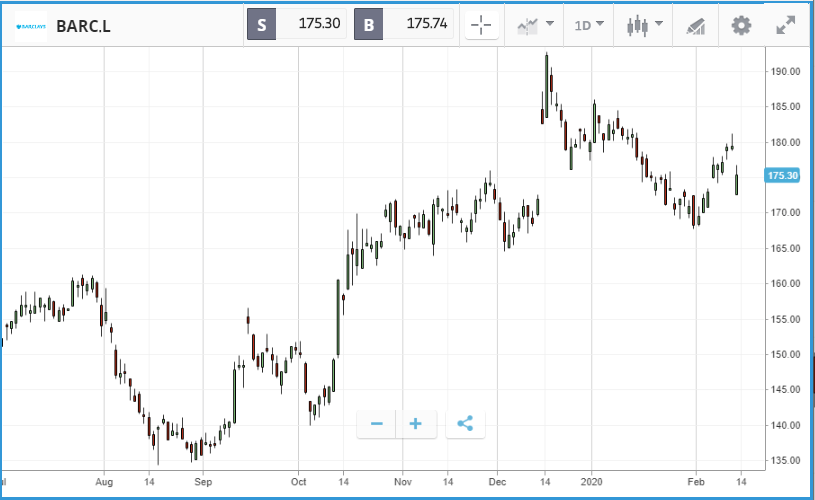
Task: Click the Barclays logo thumbnail
Action: pyautogui.click(x=31, y=27)
